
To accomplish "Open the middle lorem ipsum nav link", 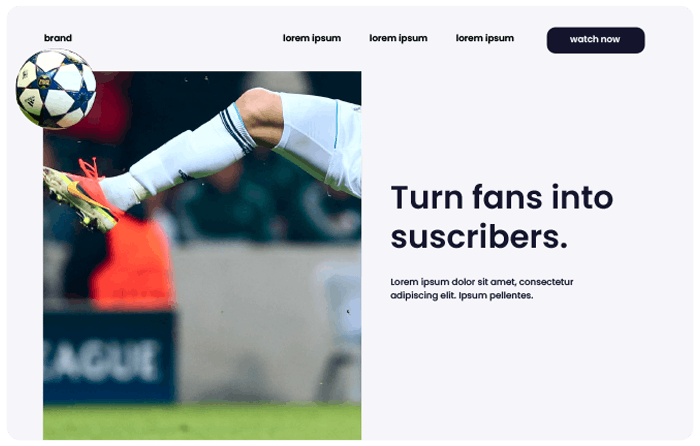I will tap(398, 38).
